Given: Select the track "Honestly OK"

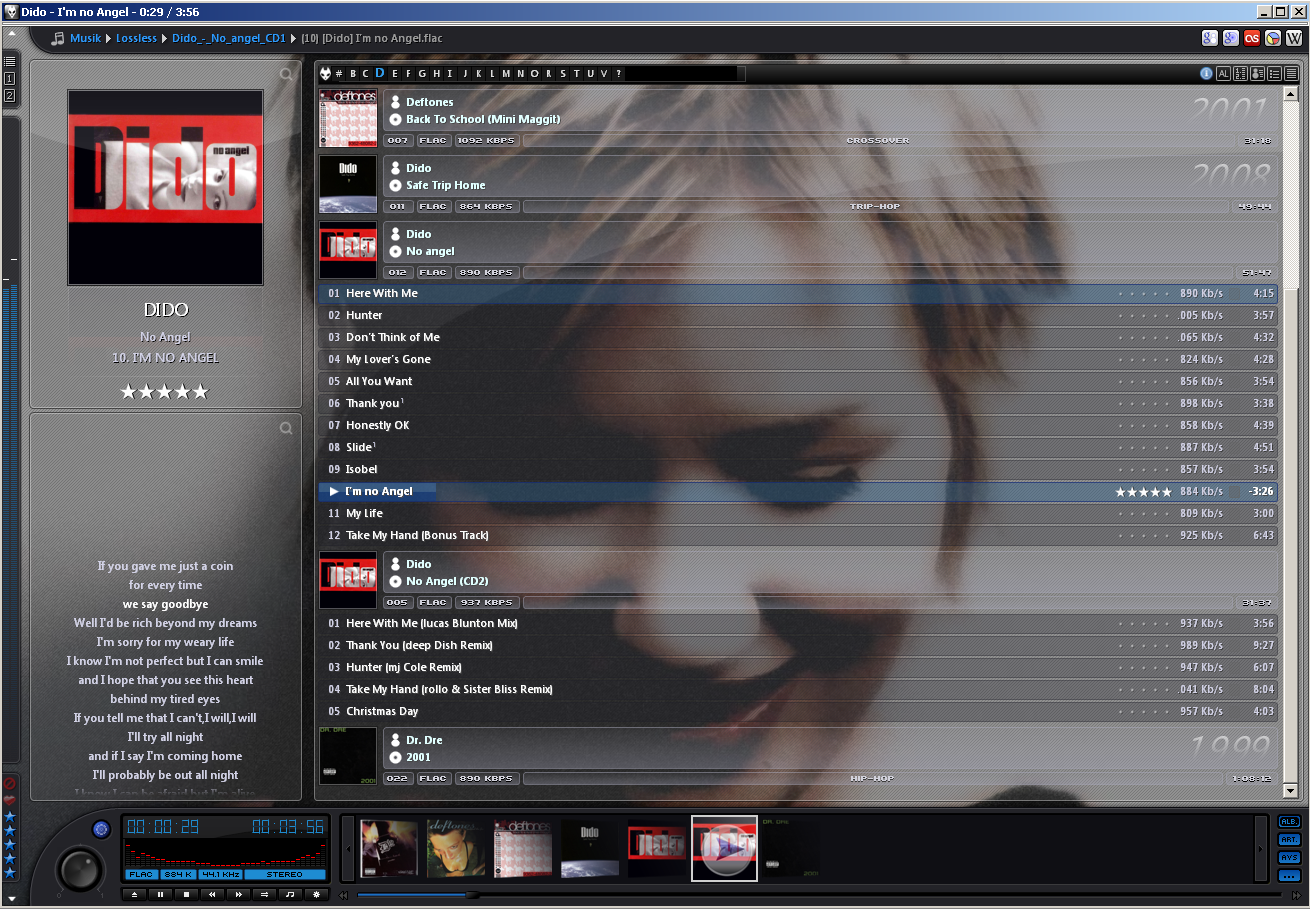Looking at the screenshot, I should click(798, 425).
